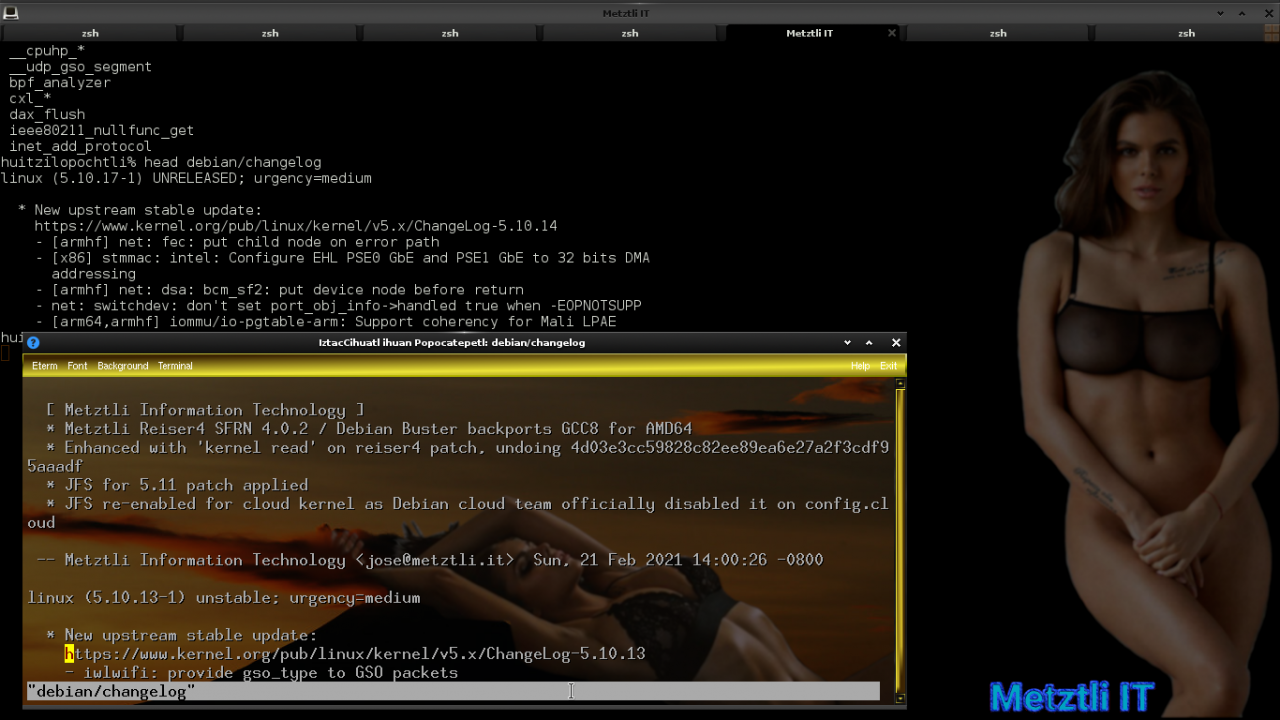Click 'Sun, 21 Feb 2021 14:00:26 -0800' timestamp
Viewport: 1280px width, 720px height.
pos(678,560)
